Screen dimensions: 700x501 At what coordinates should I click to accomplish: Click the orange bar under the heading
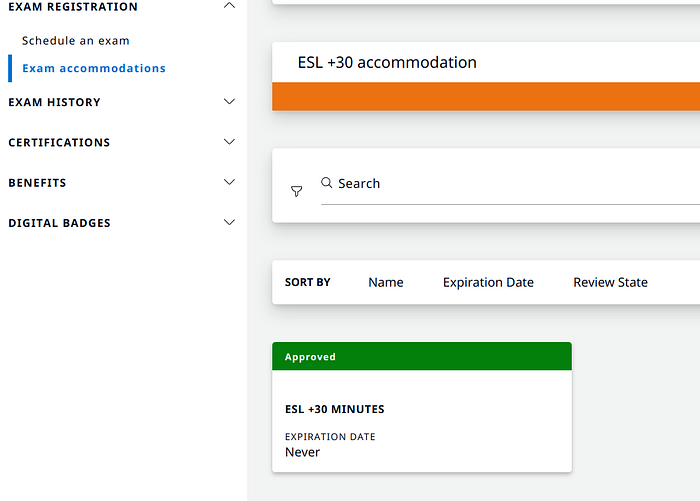485,96
